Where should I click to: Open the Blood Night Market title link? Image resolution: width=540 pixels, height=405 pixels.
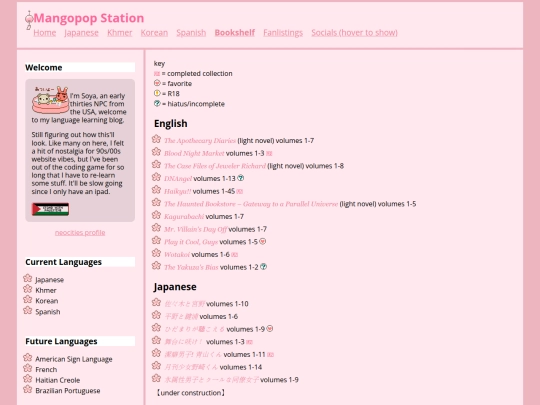194,153
